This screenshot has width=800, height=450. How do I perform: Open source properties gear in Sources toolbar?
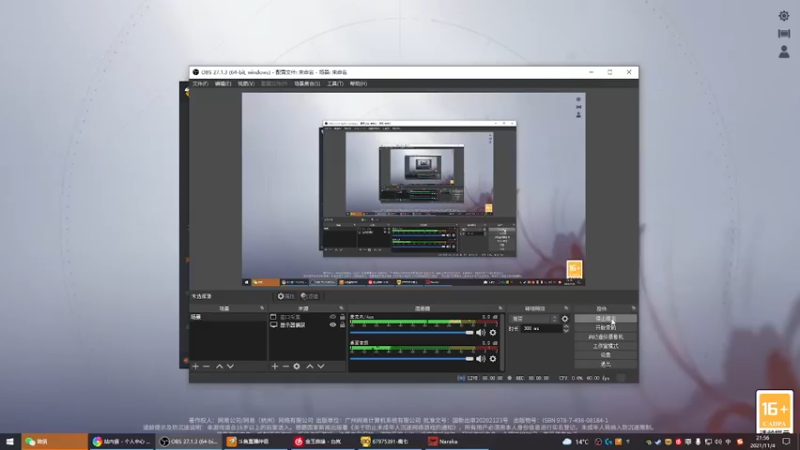(x=297, y=366)
